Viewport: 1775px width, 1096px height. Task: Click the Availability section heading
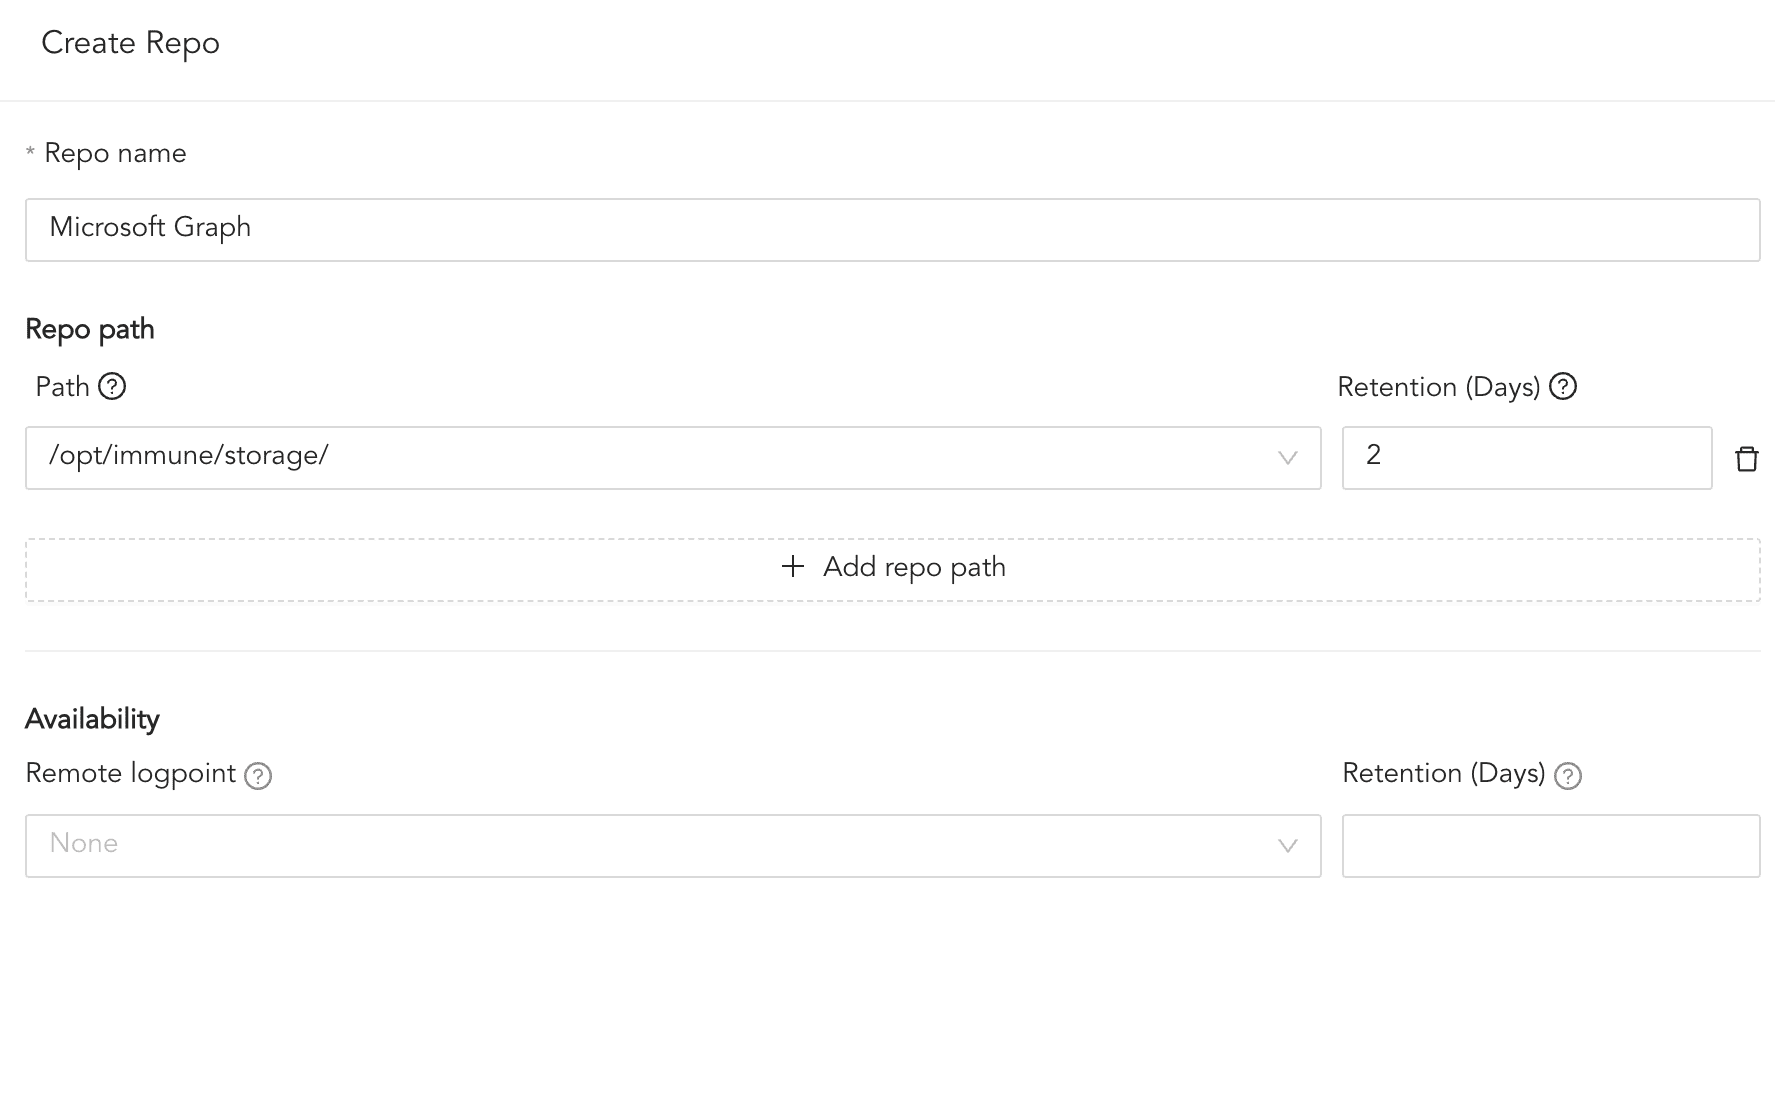[92, 719]
